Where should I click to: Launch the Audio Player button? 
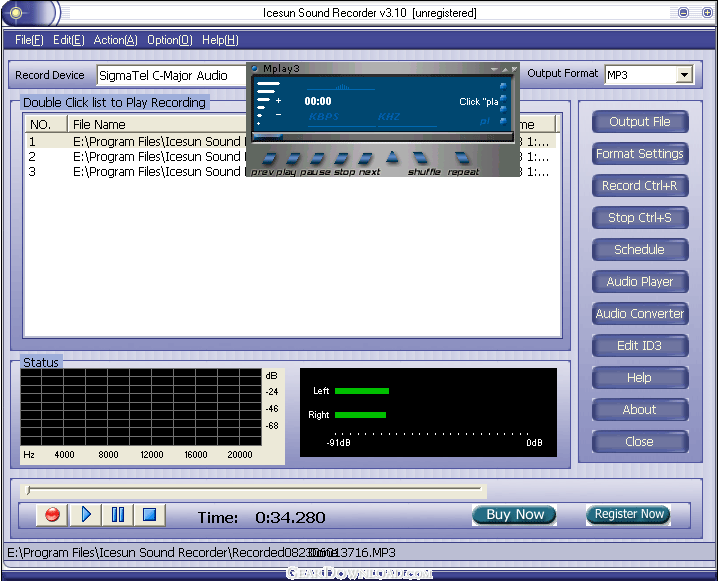click(x=640, y=282)
